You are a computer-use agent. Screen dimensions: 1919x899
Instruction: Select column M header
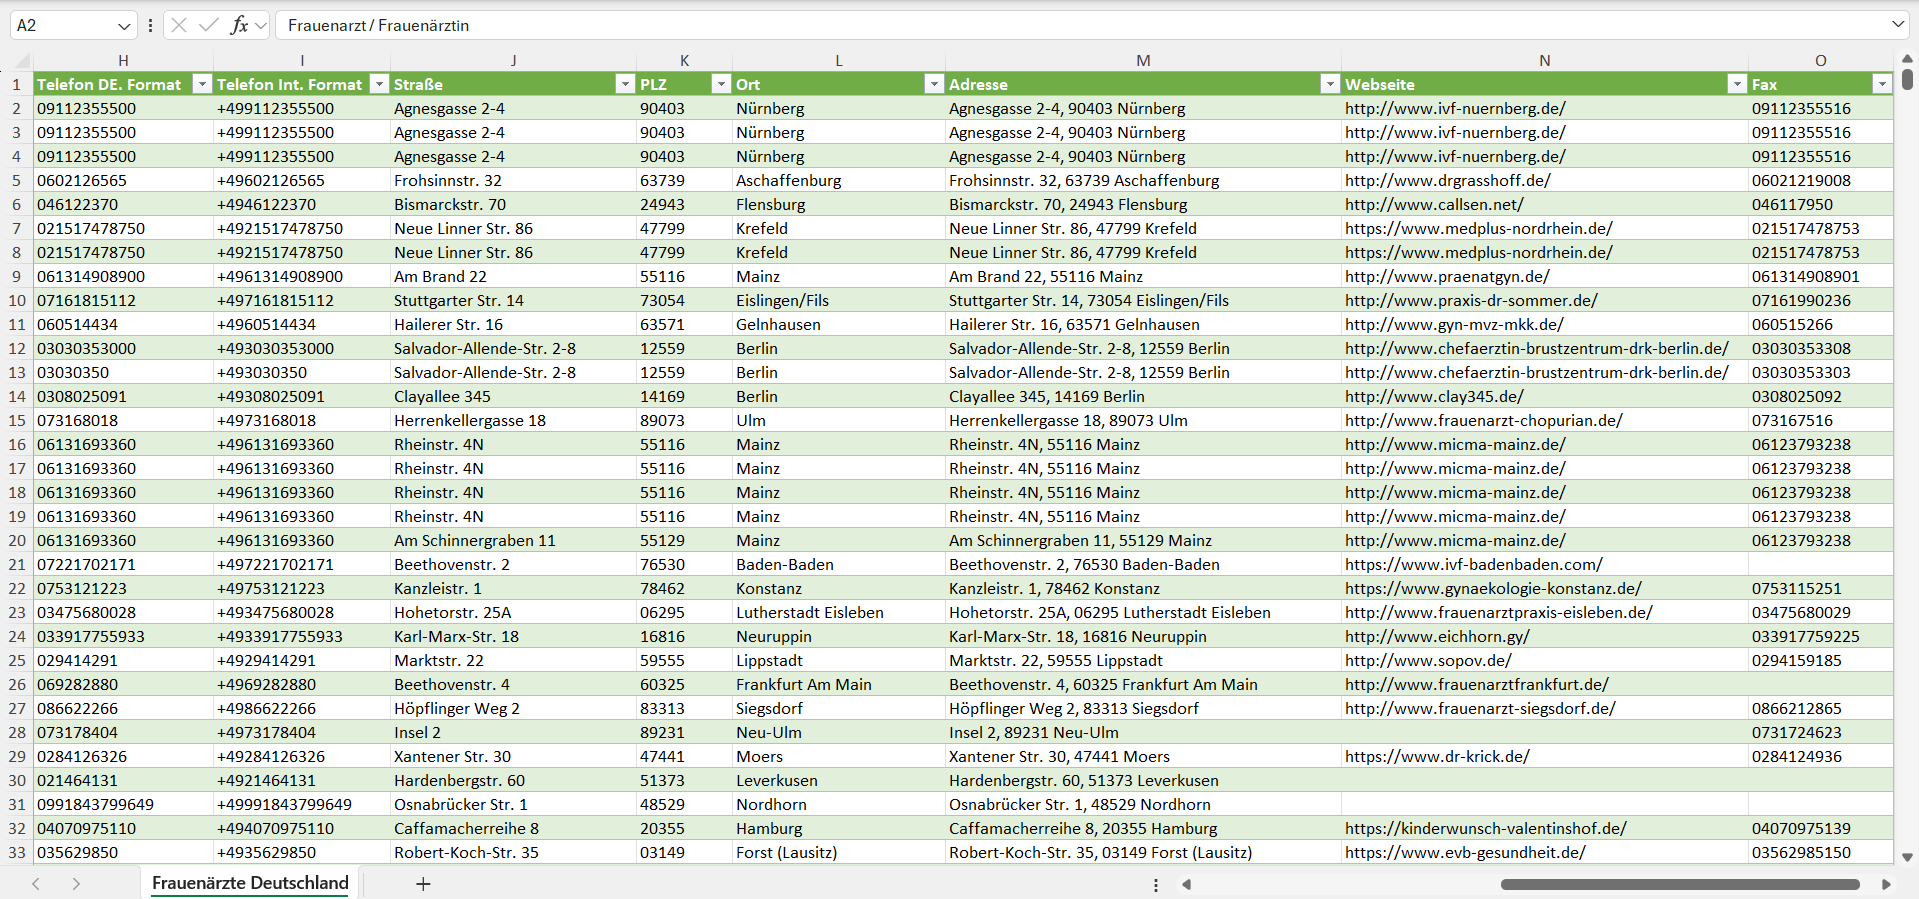point(1142,60)
